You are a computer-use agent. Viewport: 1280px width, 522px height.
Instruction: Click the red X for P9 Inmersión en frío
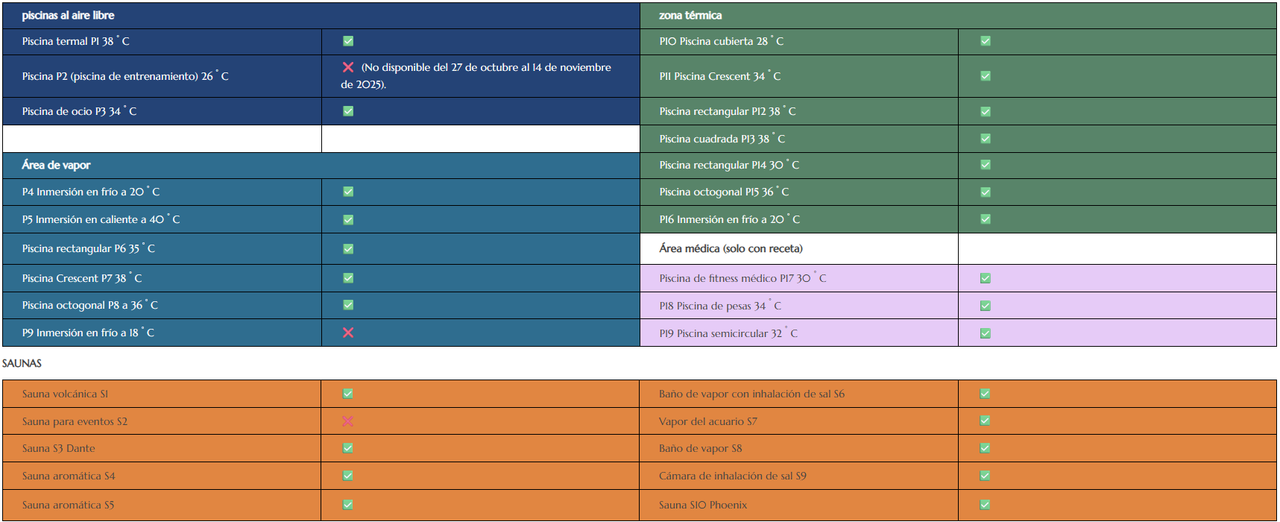click(348, 332)
